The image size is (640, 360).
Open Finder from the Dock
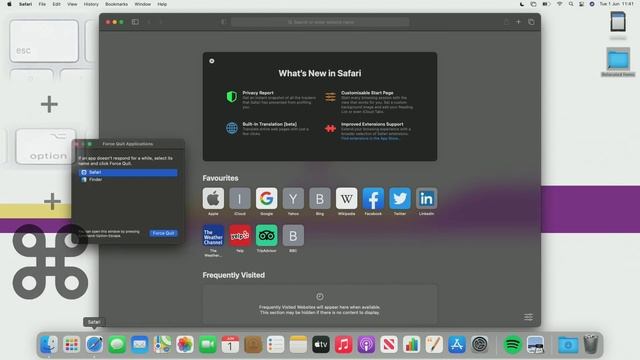[49, 344]
